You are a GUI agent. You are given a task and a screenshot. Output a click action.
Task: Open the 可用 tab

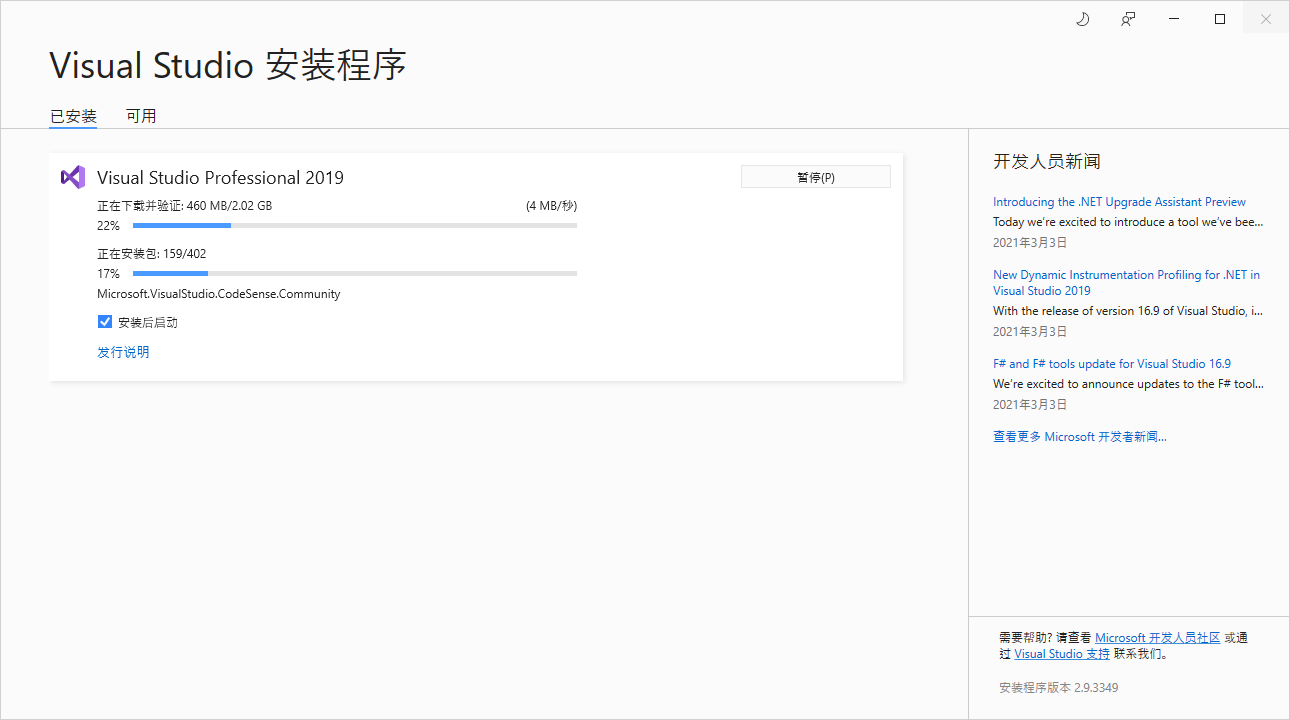141,116
